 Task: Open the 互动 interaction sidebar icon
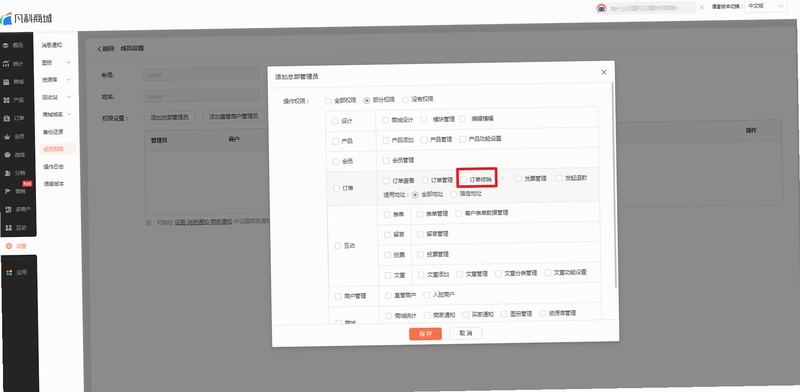(x=8, y=228)
